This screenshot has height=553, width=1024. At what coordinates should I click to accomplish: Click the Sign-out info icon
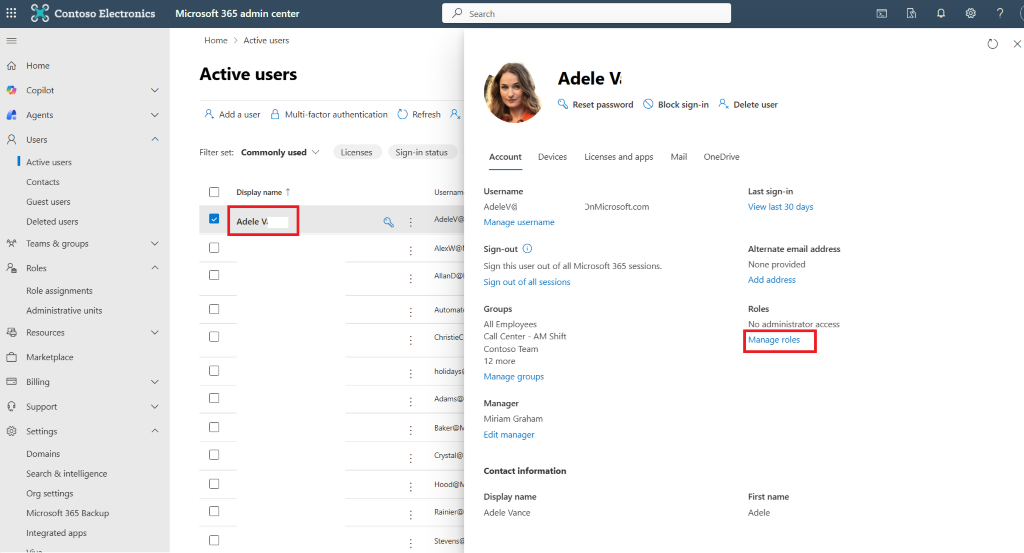coord(528,249)
